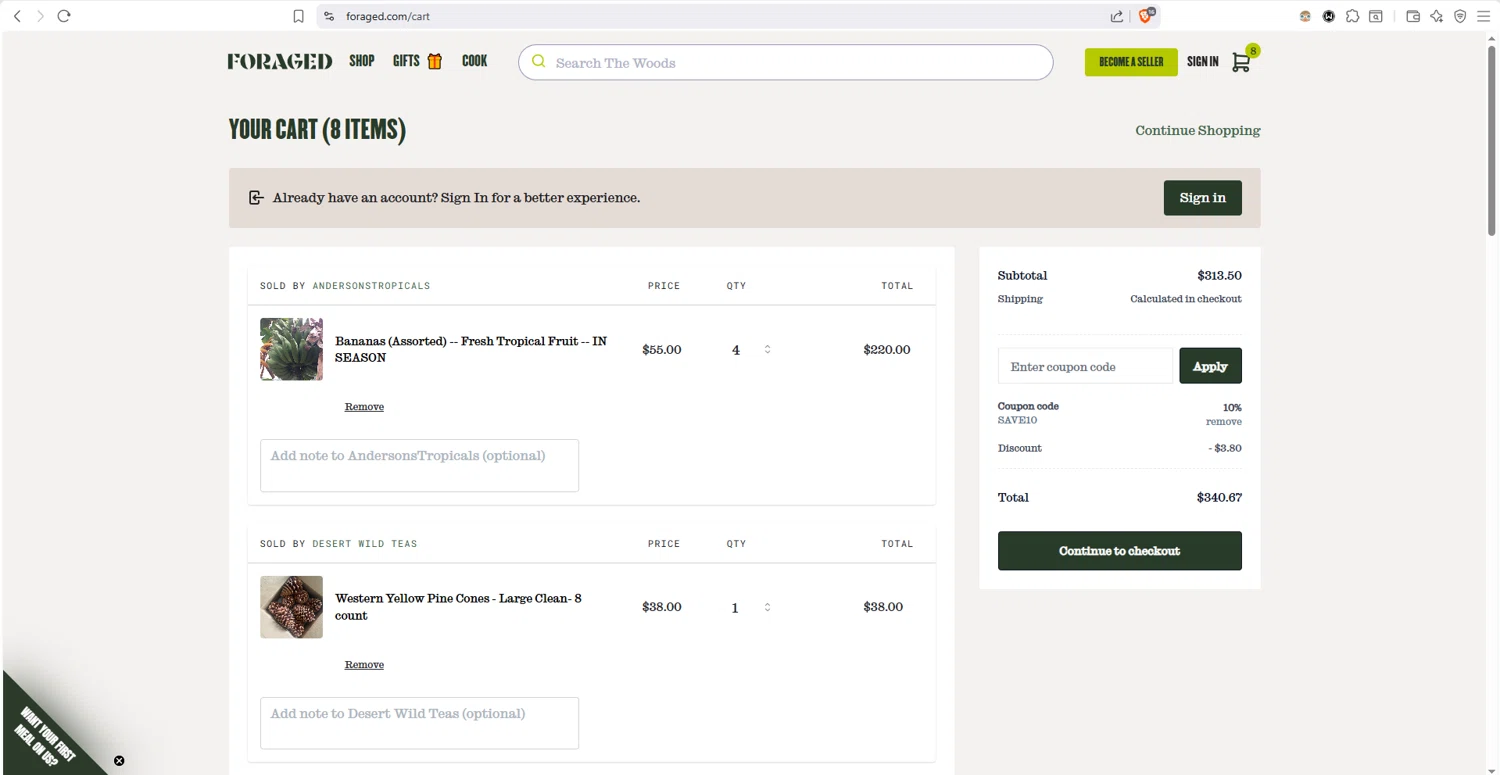Image resolution: width=1500 pixels, height=775 pixels.
Task: Click the Continue Shopping link
Action: [x=1198, y=130]
